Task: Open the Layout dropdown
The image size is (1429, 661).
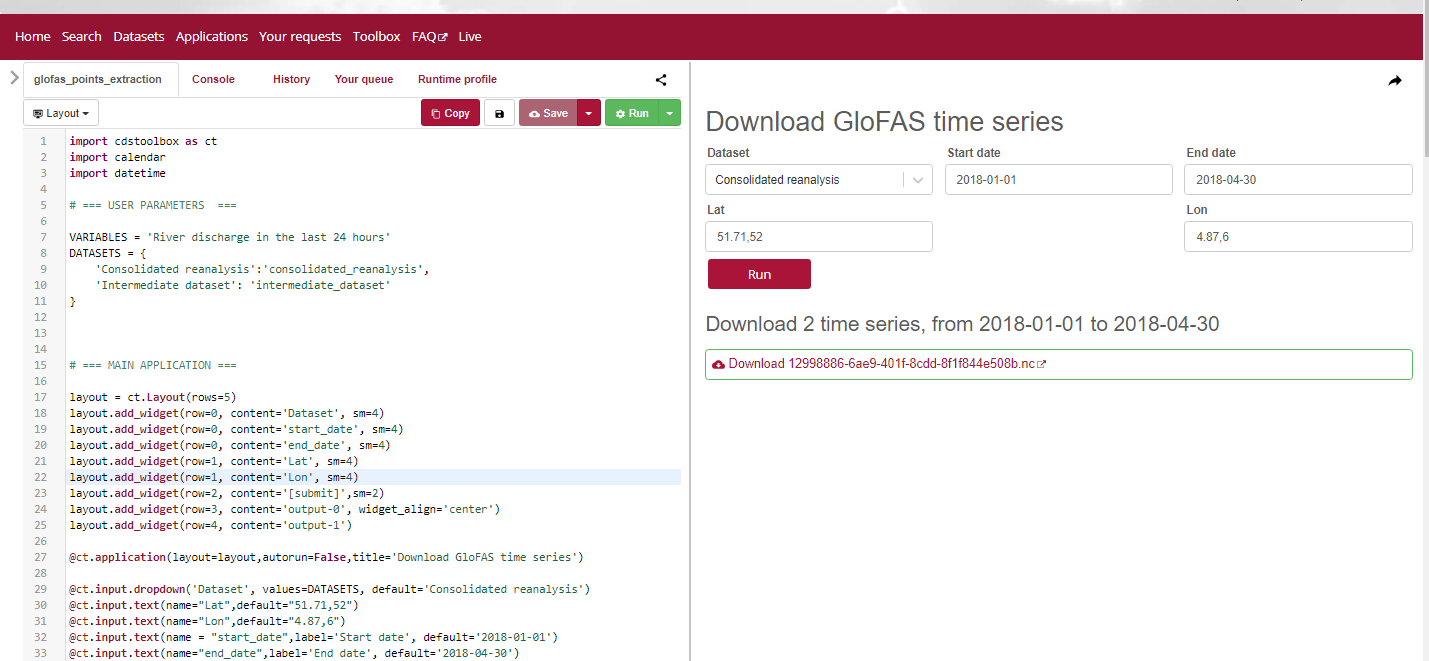Action: coord(61,113)
